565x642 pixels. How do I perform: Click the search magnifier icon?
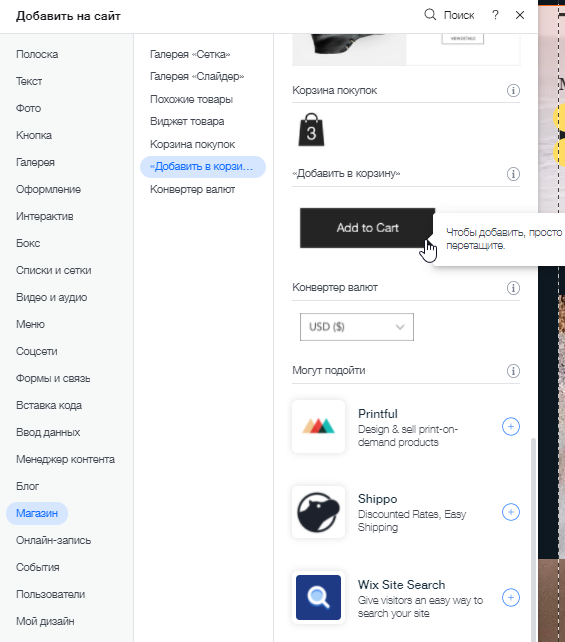[430, 15]
